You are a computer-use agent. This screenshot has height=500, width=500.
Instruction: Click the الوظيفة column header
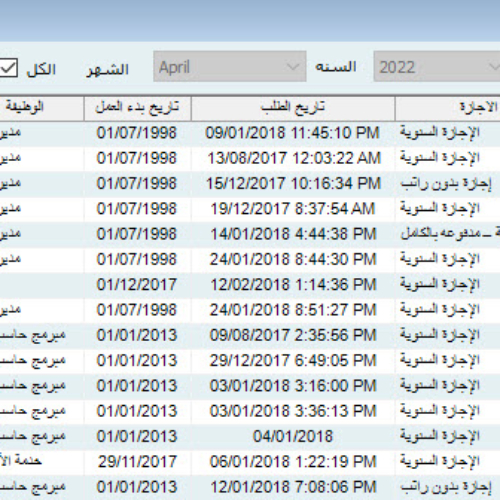click(41, 108)
